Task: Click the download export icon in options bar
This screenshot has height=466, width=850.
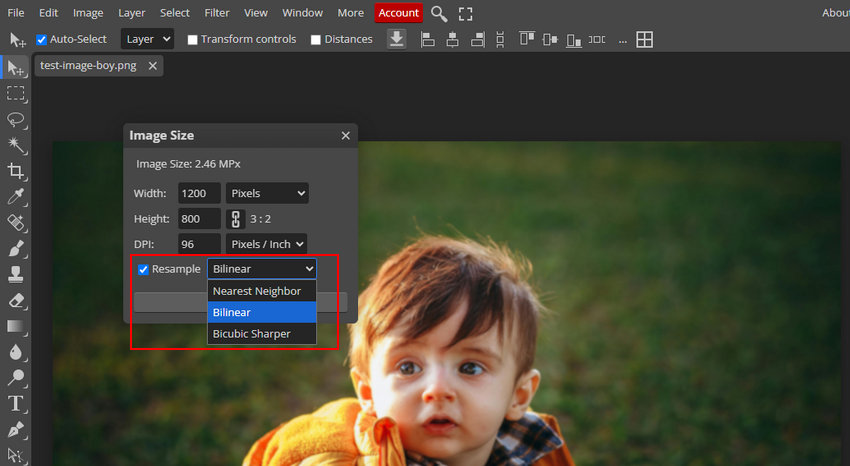Action: [397, 39]
